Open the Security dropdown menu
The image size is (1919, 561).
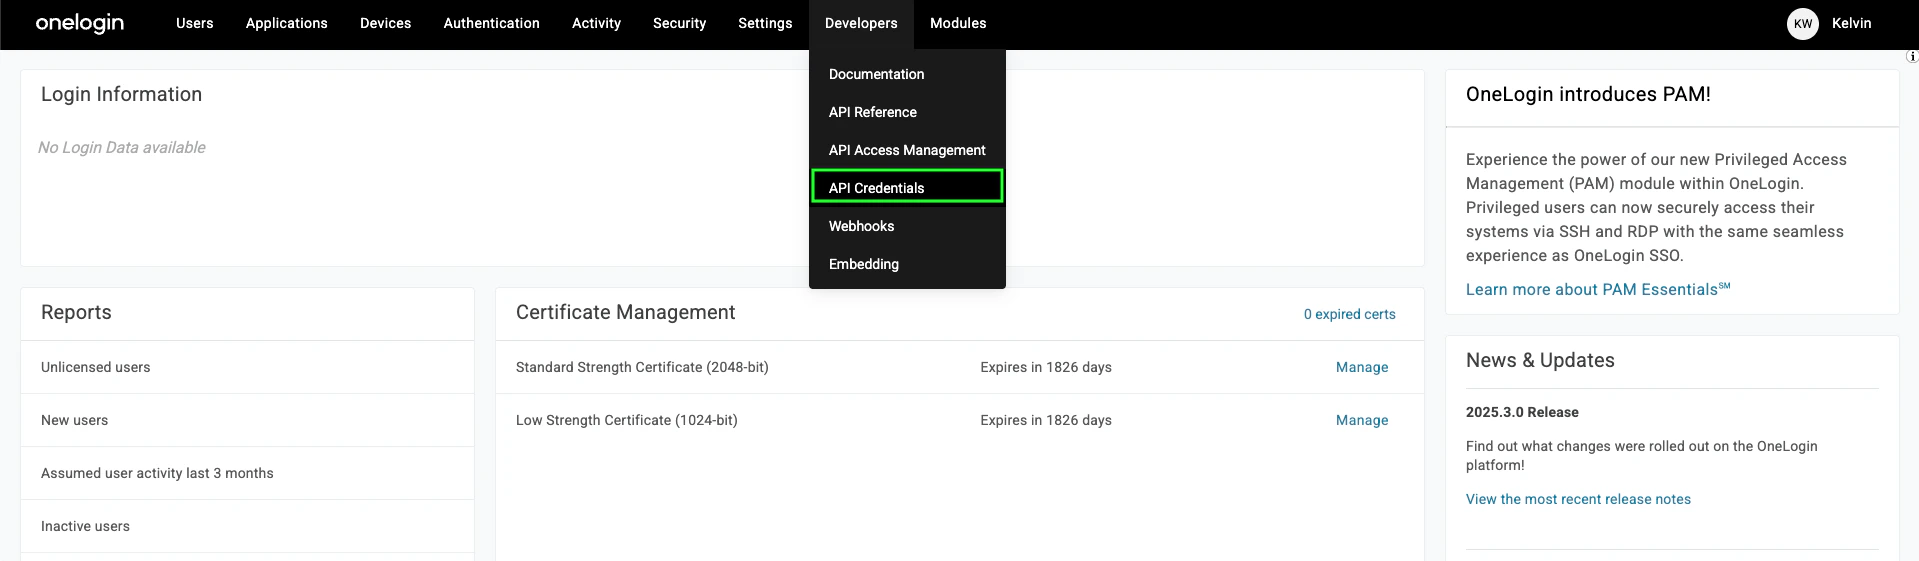[x=679, y=23]
